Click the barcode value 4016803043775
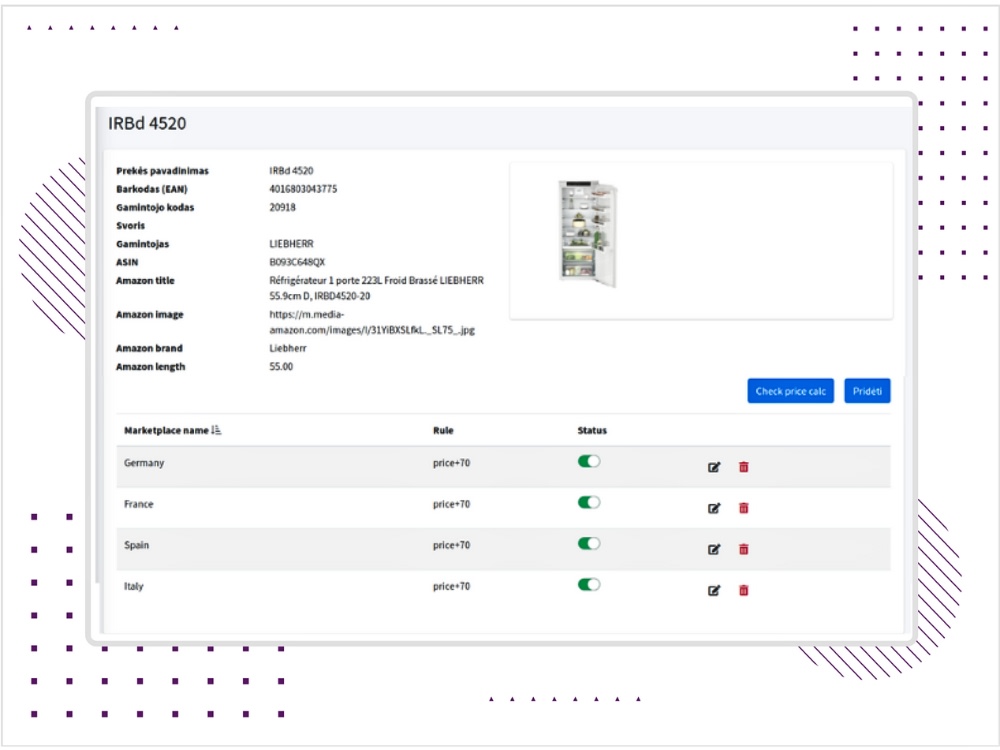 pos(303,189)
